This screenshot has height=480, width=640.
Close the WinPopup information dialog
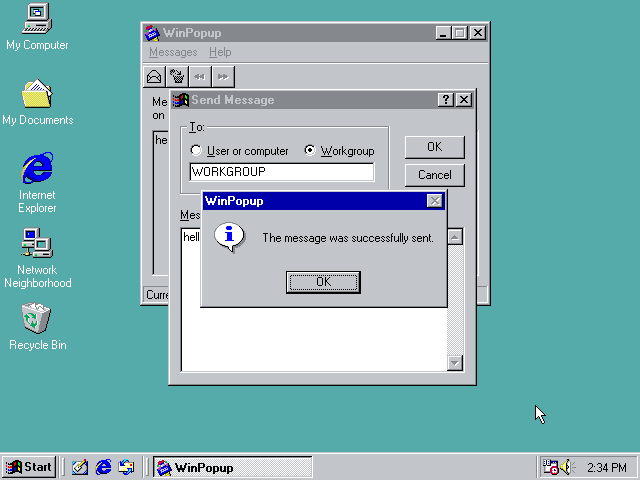pyautogui.click(x=435, y=201)
